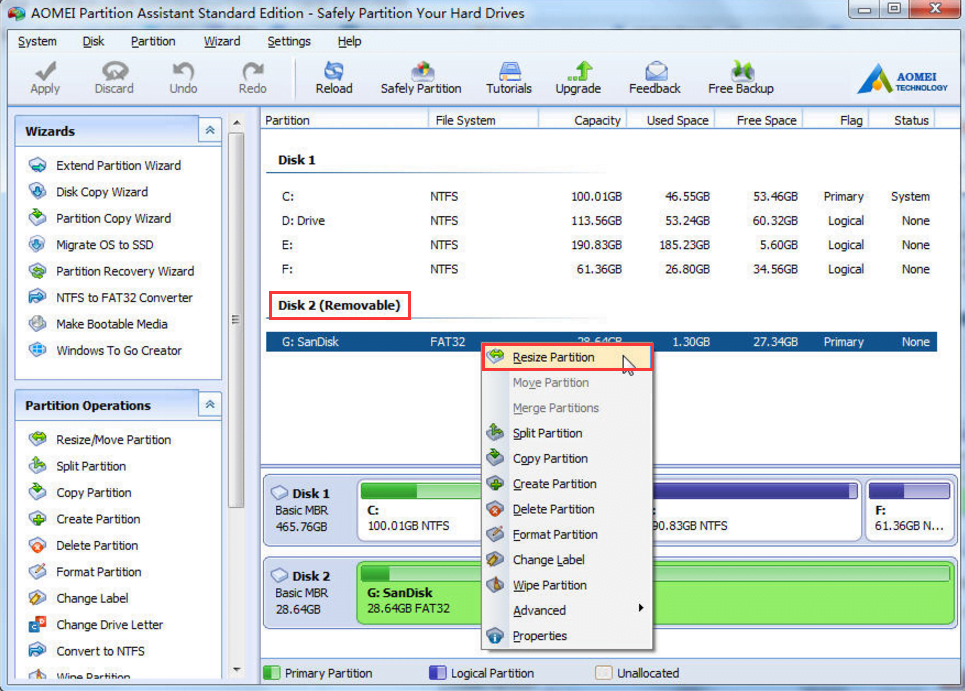Sort by Free Space column header
The image size is (965, 691).
759,120
